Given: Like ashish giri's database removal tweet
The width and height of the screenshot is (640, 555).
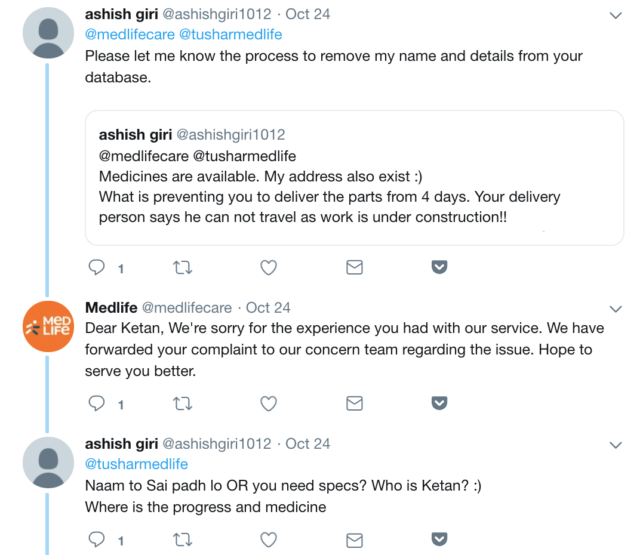Looking at the screenshot, I should point(268,268).
